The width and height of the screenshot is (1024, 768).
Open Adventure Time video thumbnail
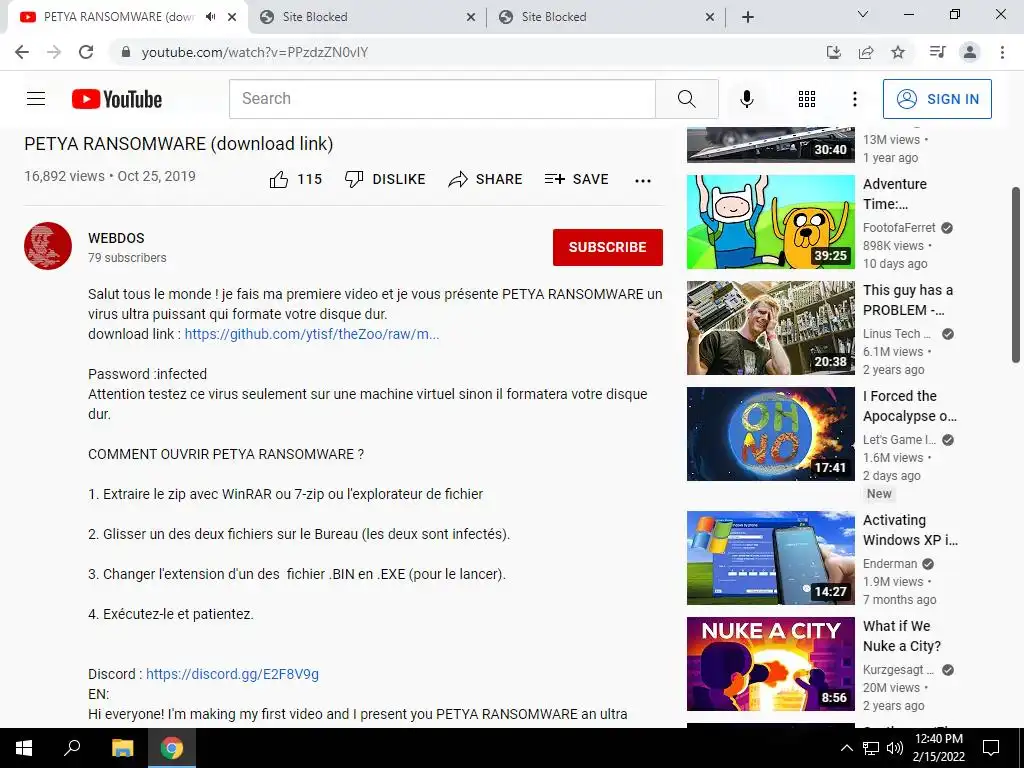pos(771,221)
